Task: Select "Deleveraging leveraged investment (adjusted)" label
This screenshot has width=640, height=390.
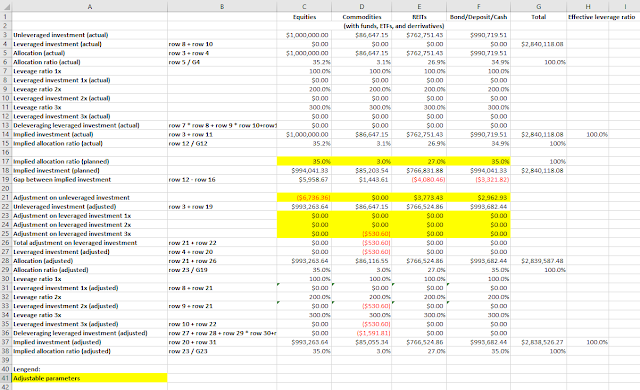Action: tap(89, 333)
